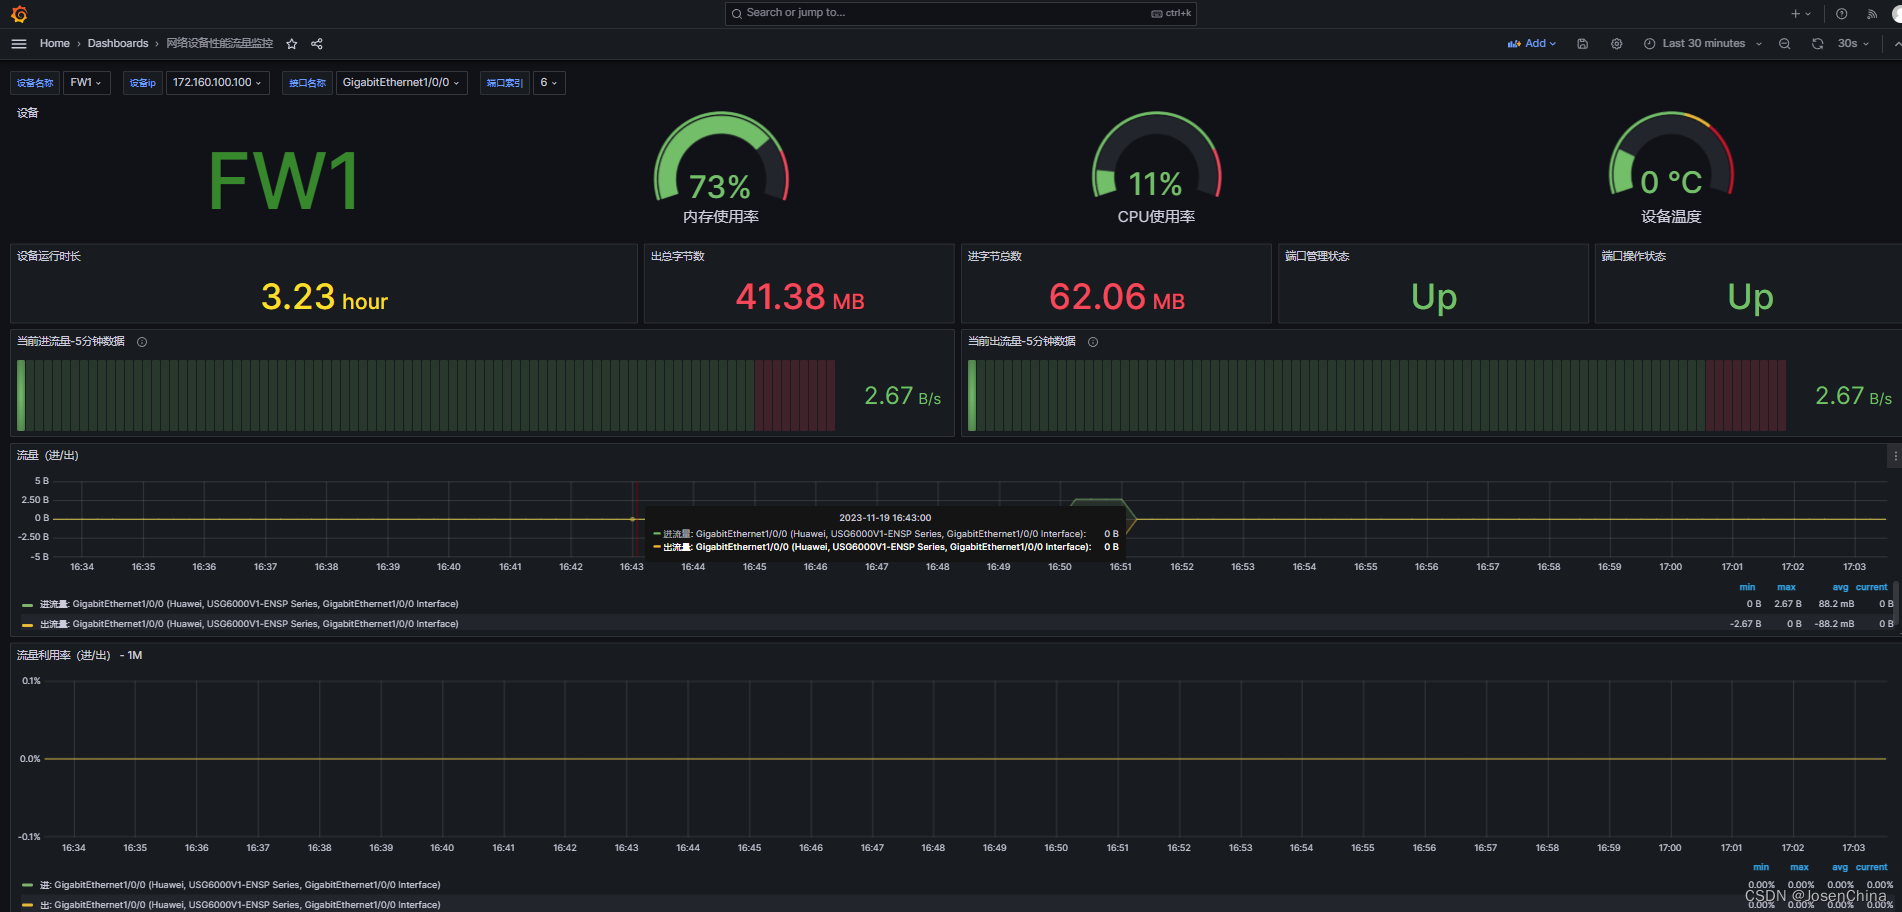Open the help question mark icon
The height and width of the screenshot is (912, 1902).
coord(1841,14)
